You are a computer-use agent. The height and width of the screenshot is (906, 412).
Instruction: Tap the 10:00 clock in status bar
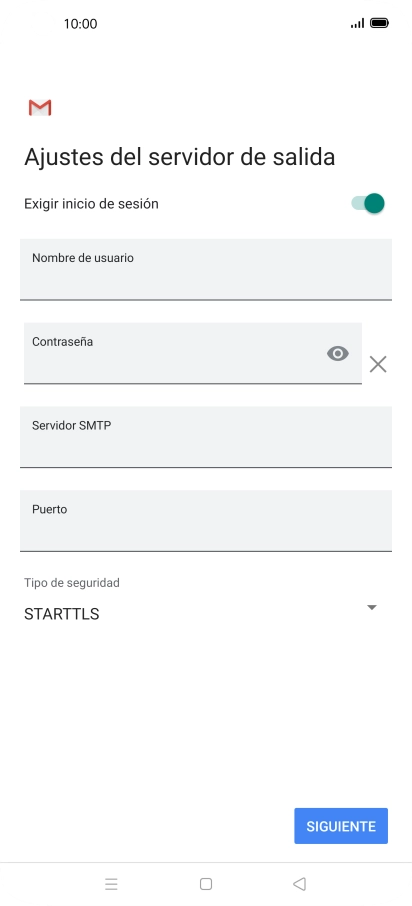(x=80, y=24)
